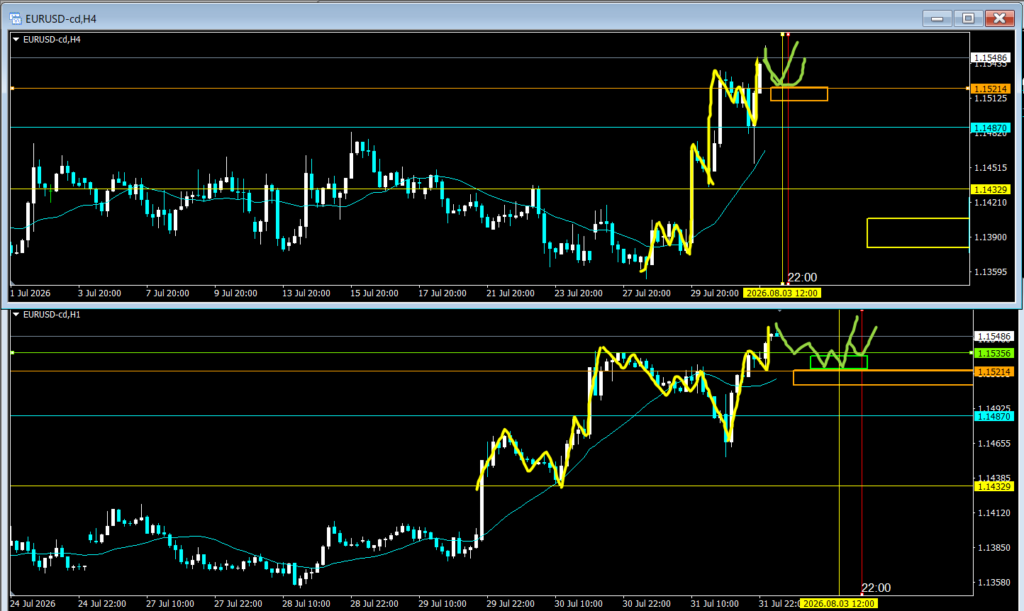Select the orange rectangle object on H1 chart
Image resolution: width=1024 pixels, height=611 pixels.
[883, 377]
